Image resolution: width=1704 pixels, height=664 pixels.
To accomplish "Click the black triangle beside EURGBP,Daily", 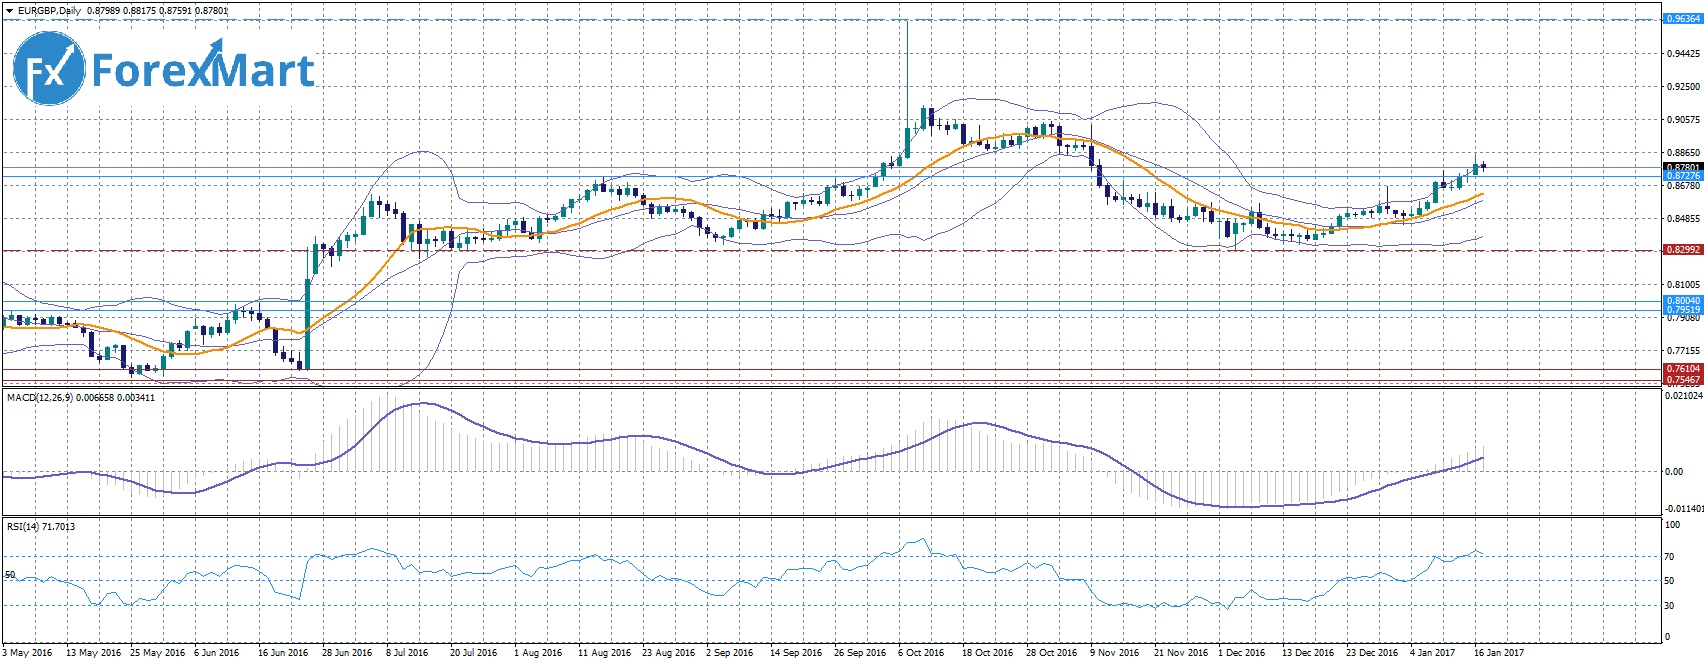I will (9, 11).
